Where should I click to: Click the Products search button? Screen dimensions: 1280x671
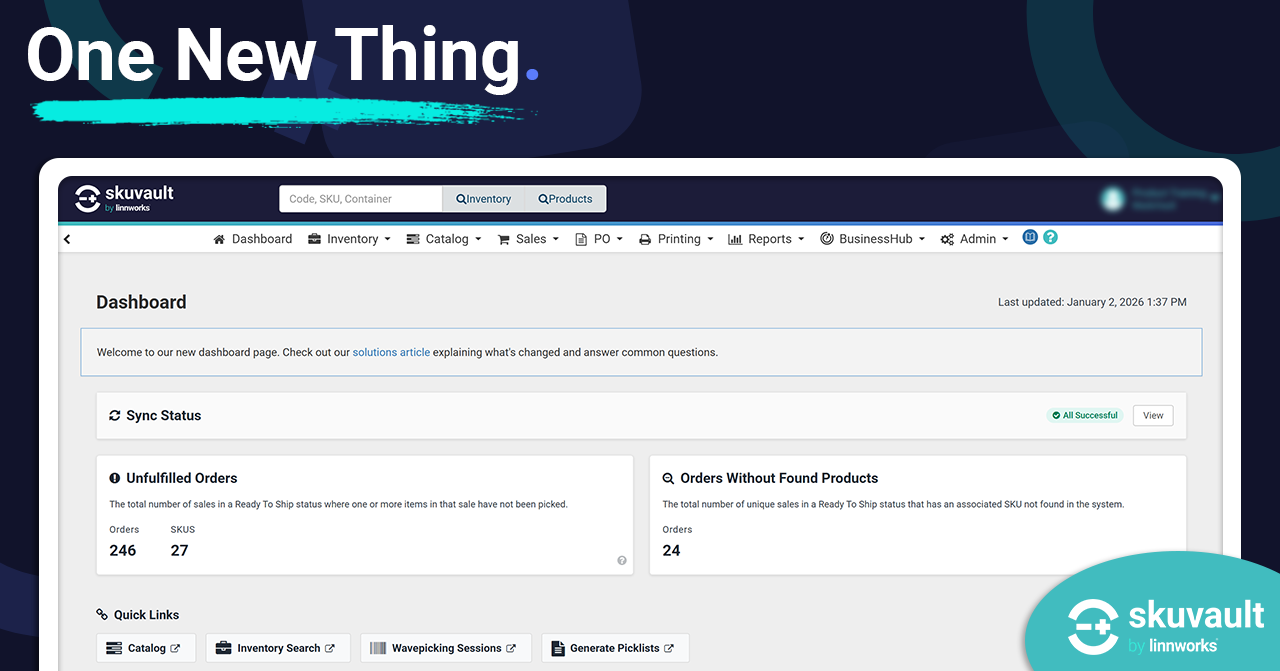[565, 199]
